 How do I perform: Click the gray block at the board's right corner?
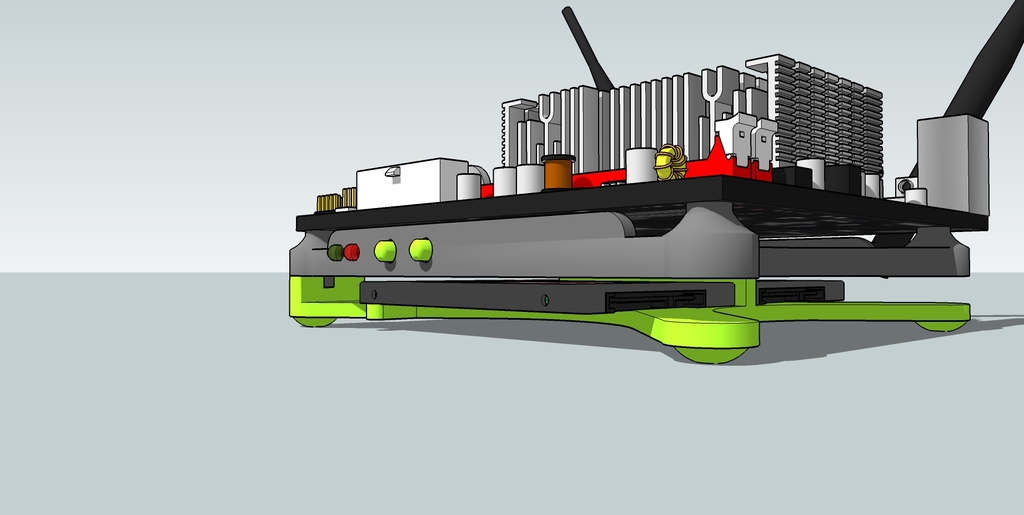pyautogui.click(x=951, y=160)
